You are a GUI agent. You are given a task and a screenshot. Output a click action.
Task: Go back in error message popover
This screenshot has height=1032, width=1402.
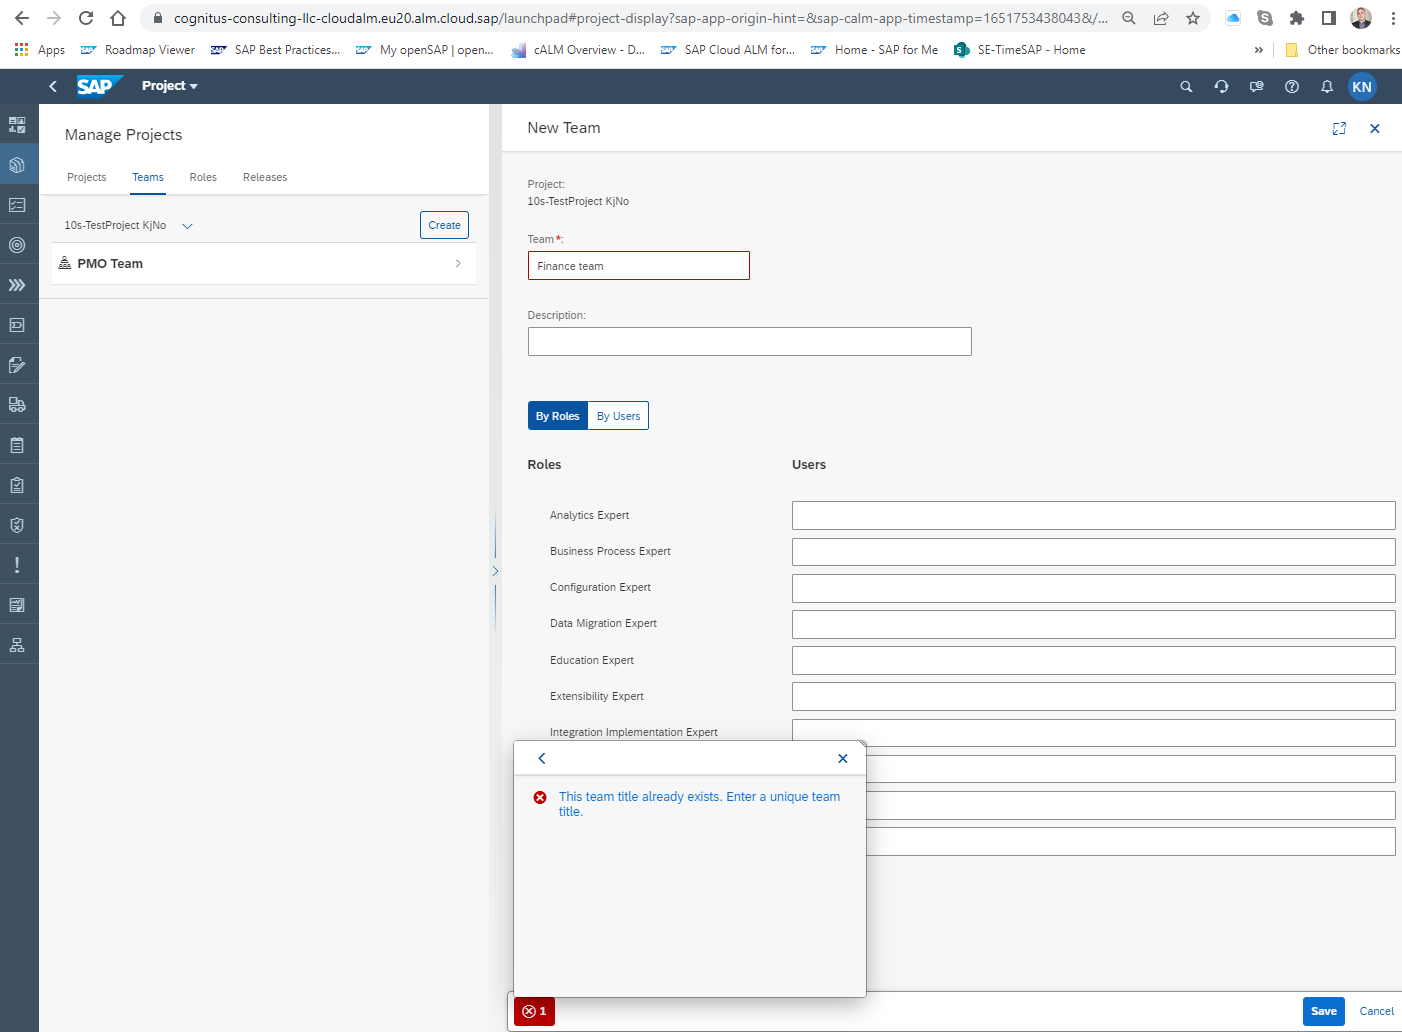[542, 759]
